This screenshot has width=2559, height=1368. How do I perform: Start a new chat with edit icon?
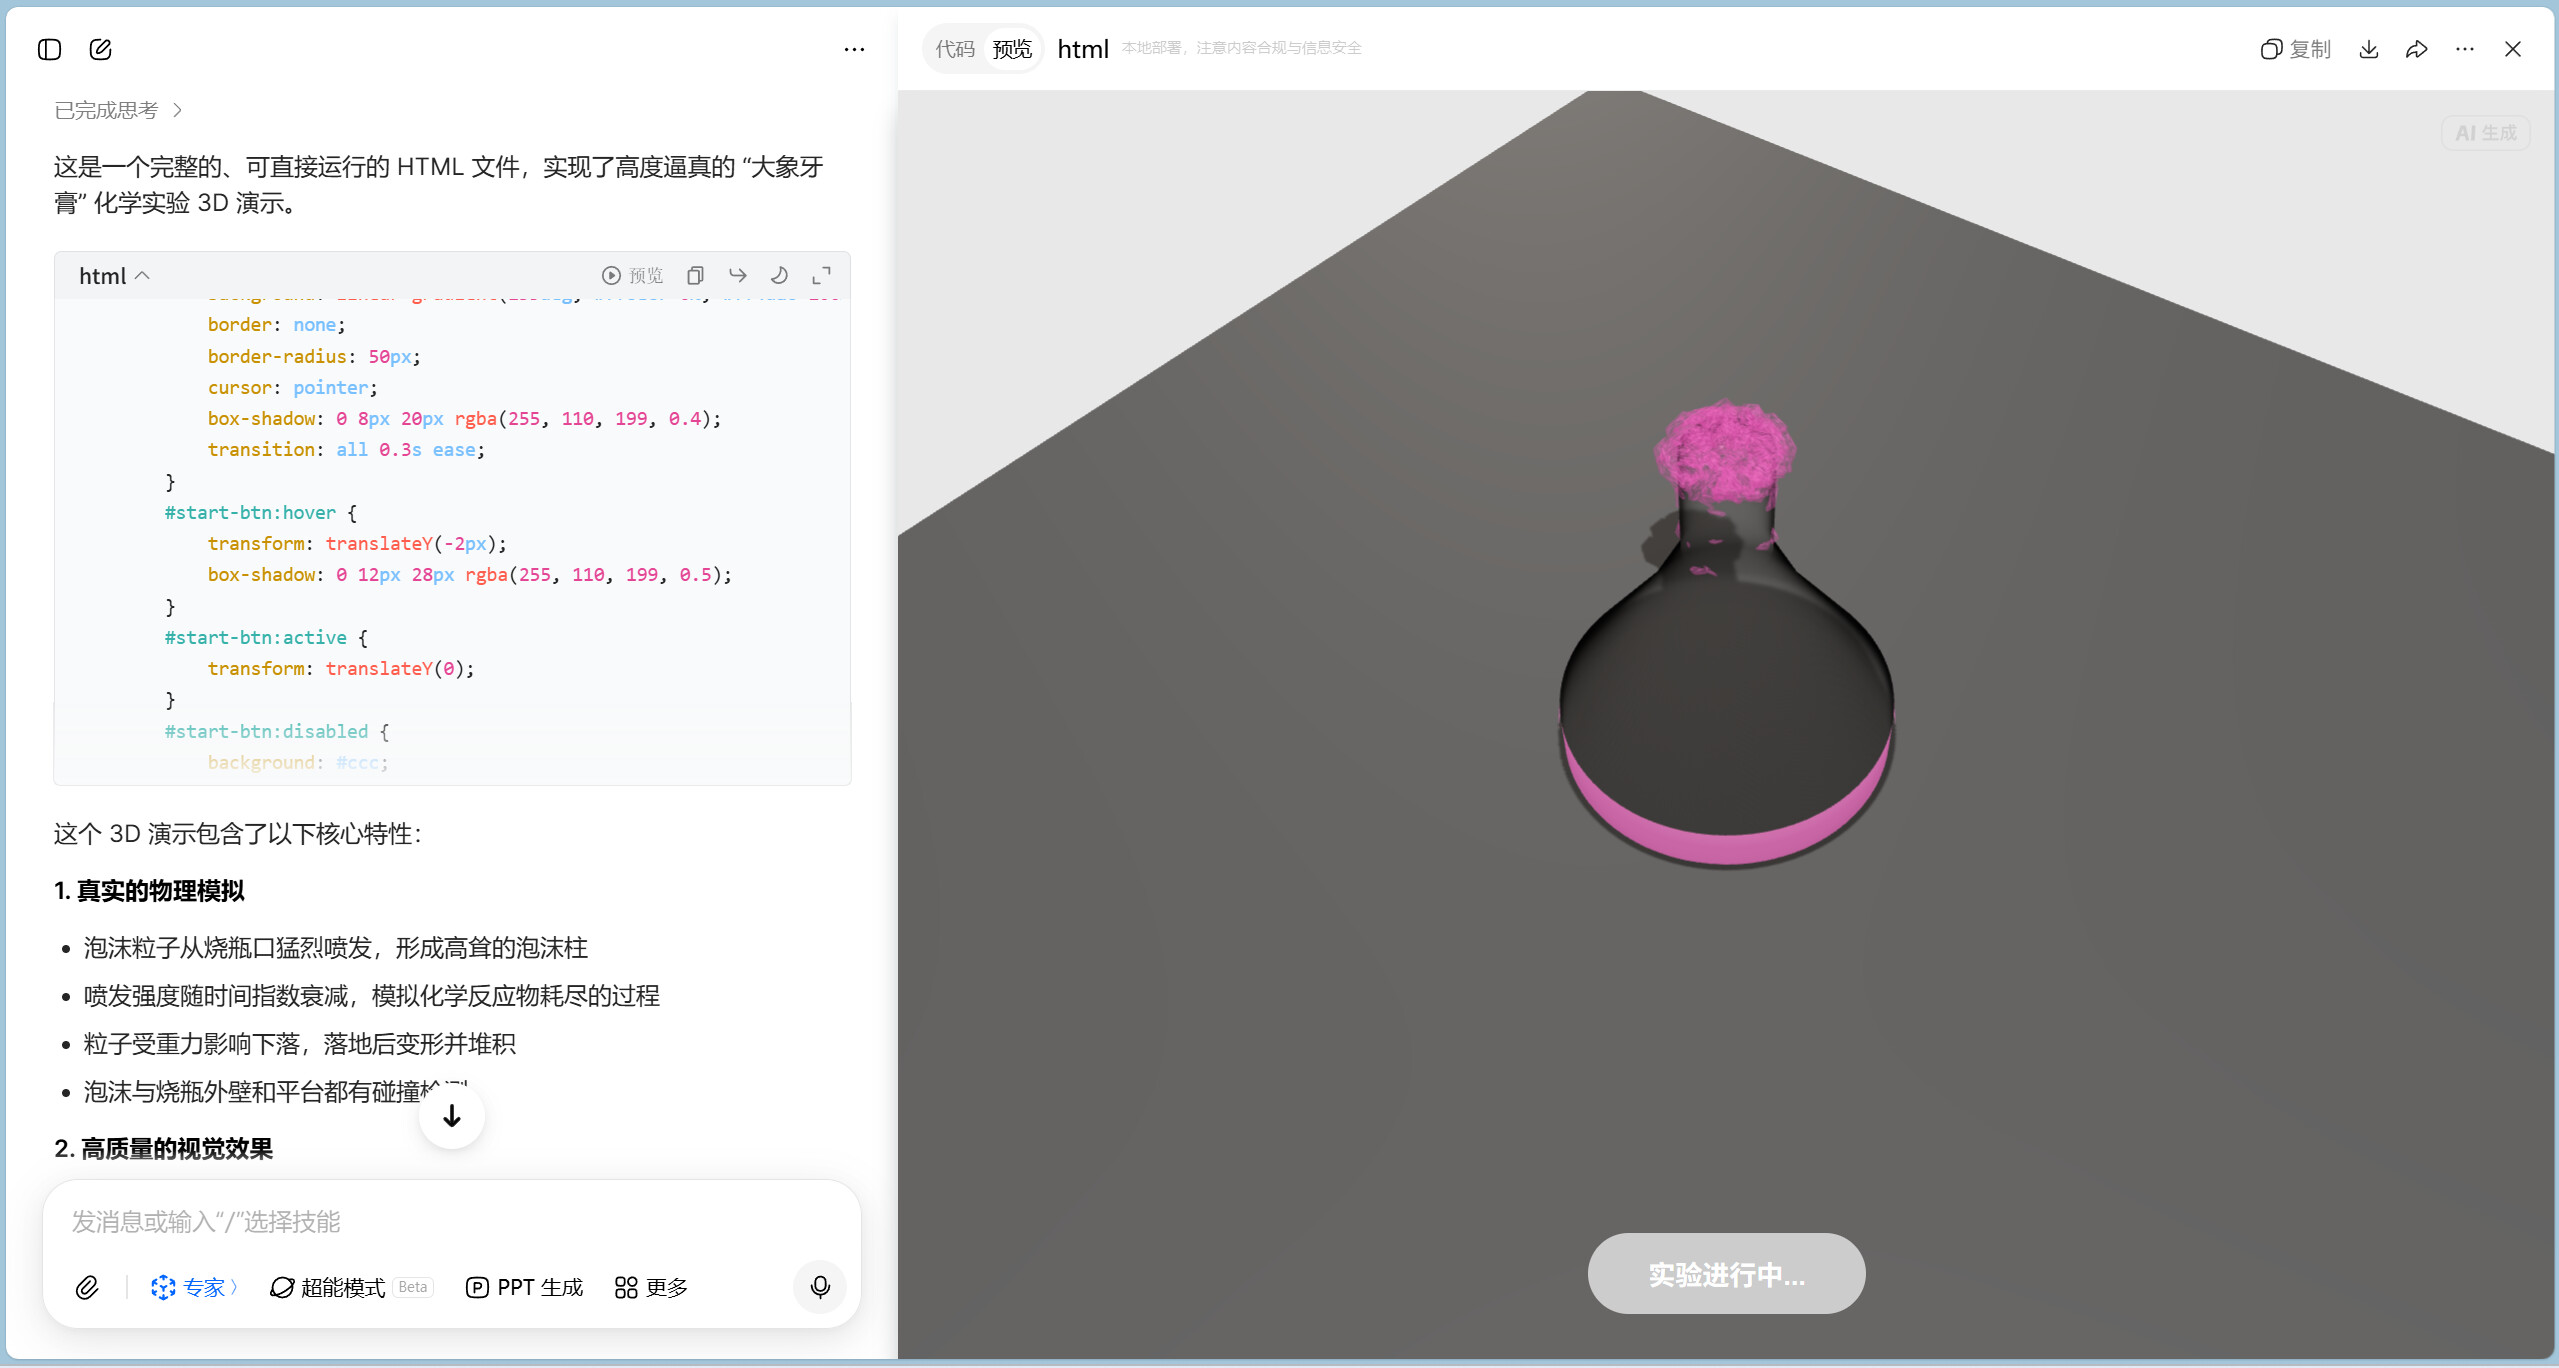point(100,49)
